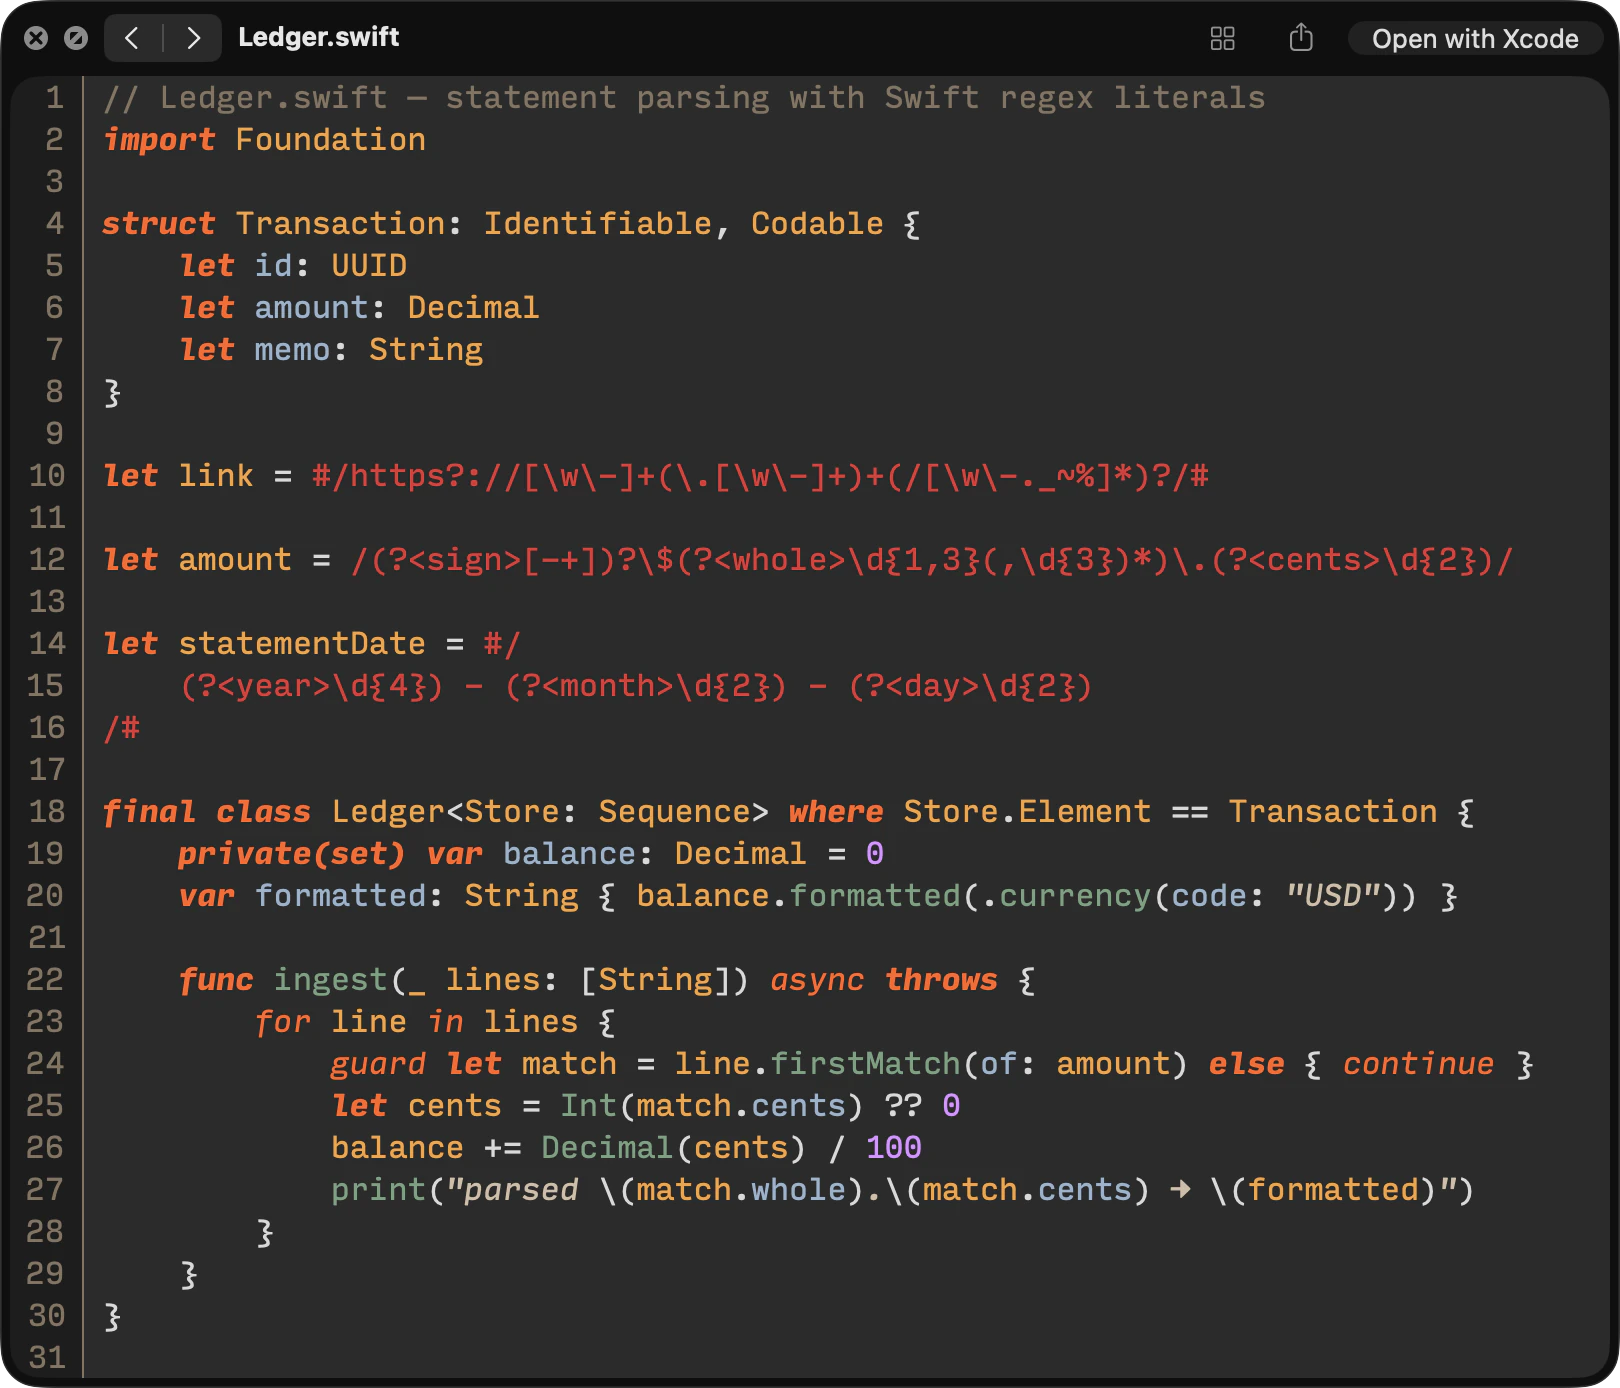Open the Share menu icon

click(x=1301, y=38)
